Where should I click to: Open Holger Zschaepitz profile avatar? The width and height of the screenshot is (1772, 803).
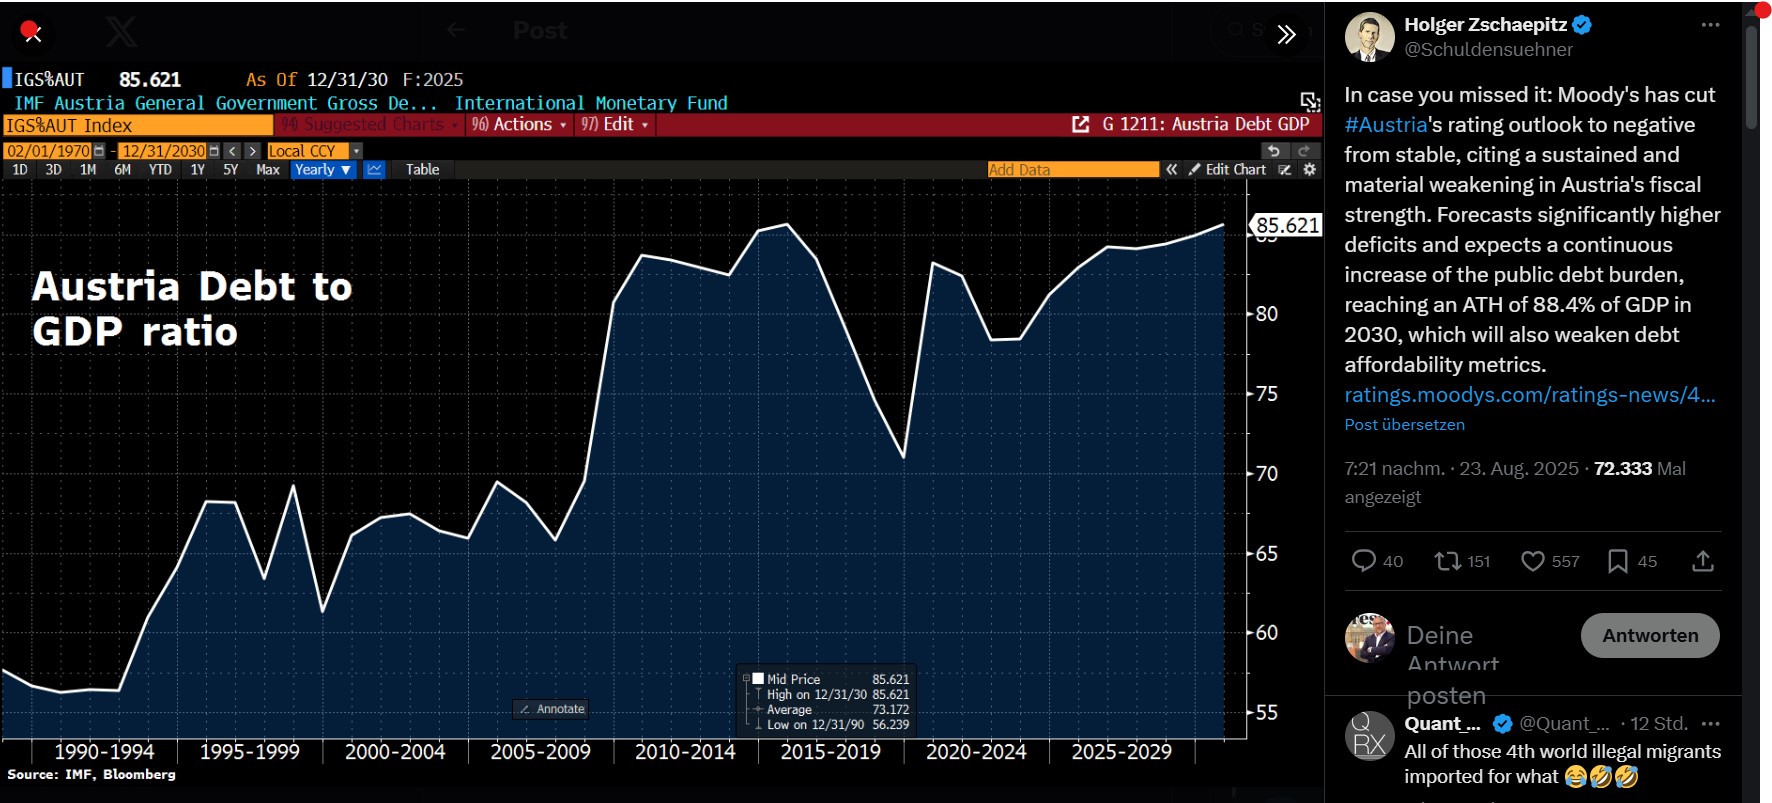[x=1369, y=38]
